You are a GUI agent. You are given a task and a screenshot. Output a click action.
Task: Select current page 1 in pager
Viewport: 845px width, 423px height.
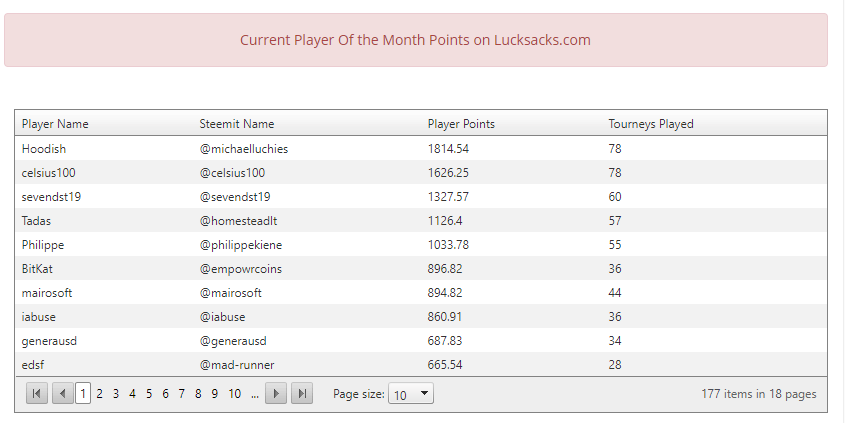click(x=83, y=394)
